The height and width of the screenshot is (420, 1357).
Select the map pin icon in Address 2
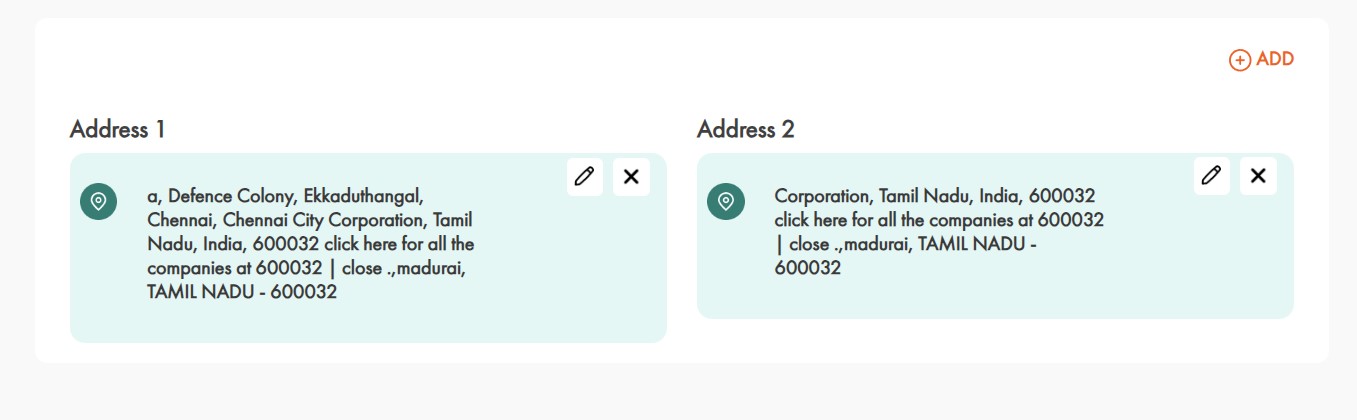[726, 201]
